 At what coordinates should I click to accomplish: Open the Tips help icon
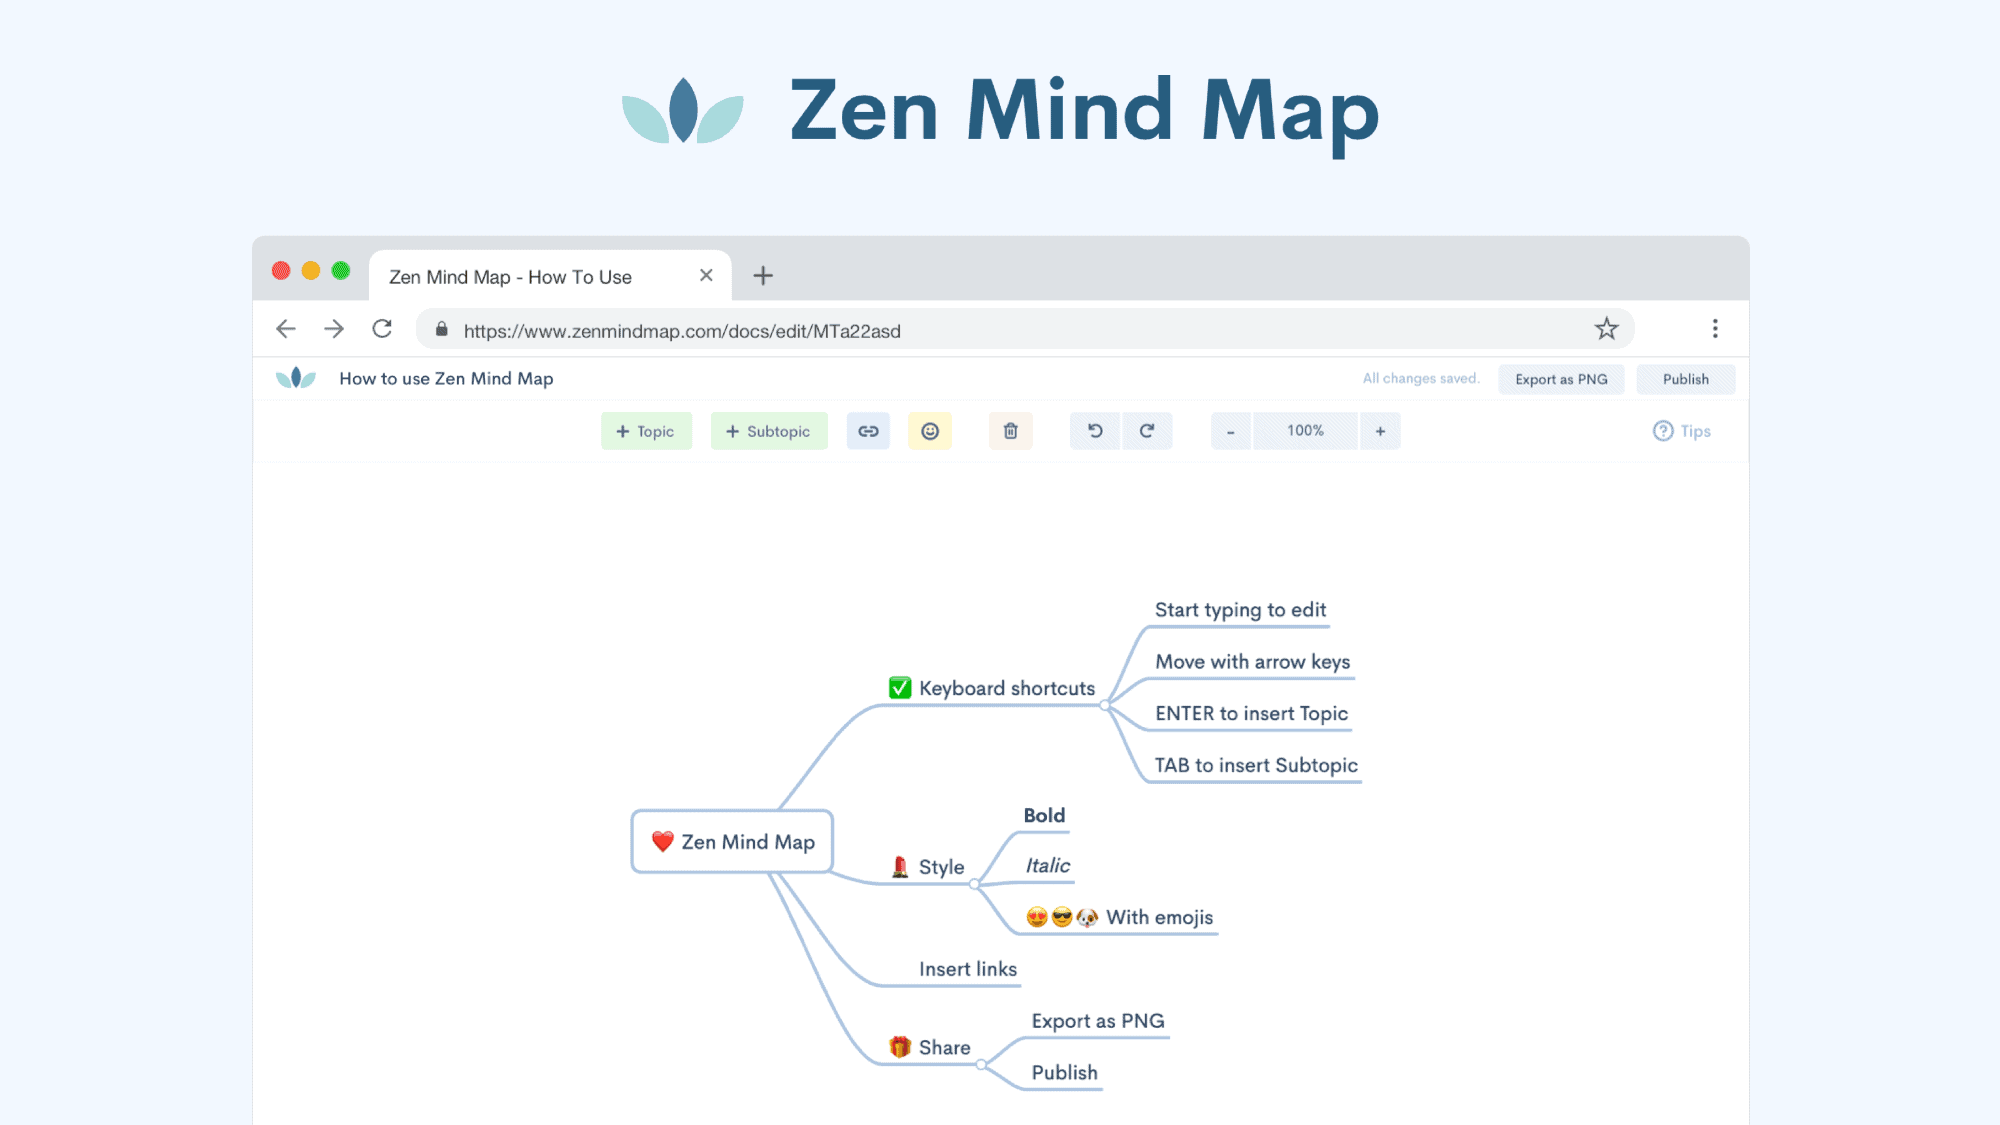(1663, 431)
